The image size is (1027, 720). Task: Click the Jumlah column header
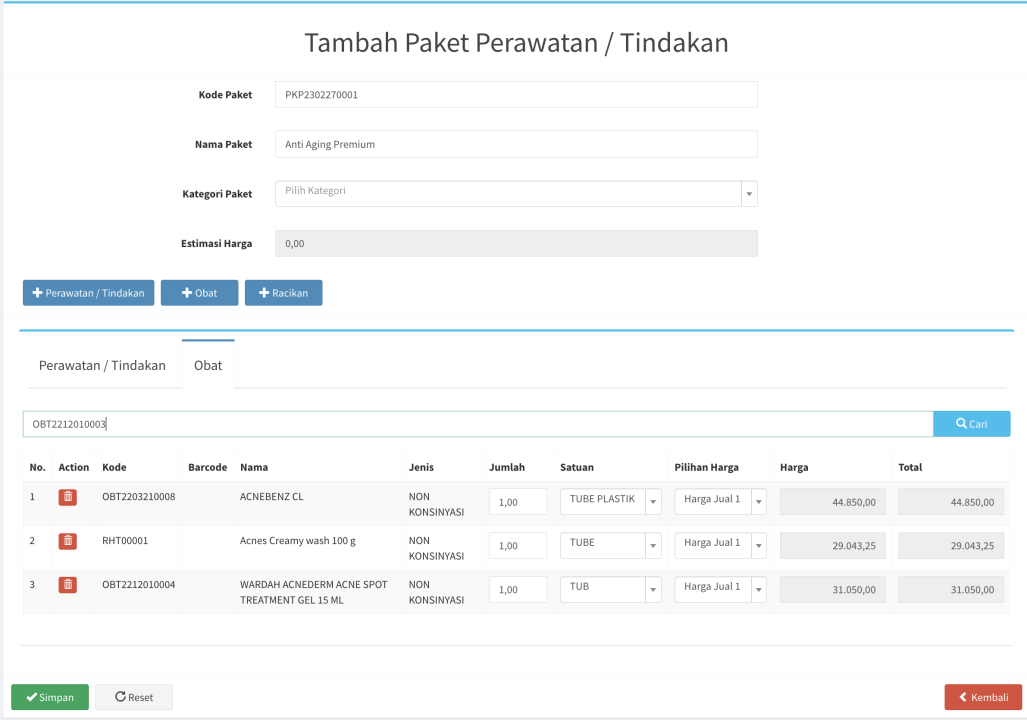click(507, 467)
